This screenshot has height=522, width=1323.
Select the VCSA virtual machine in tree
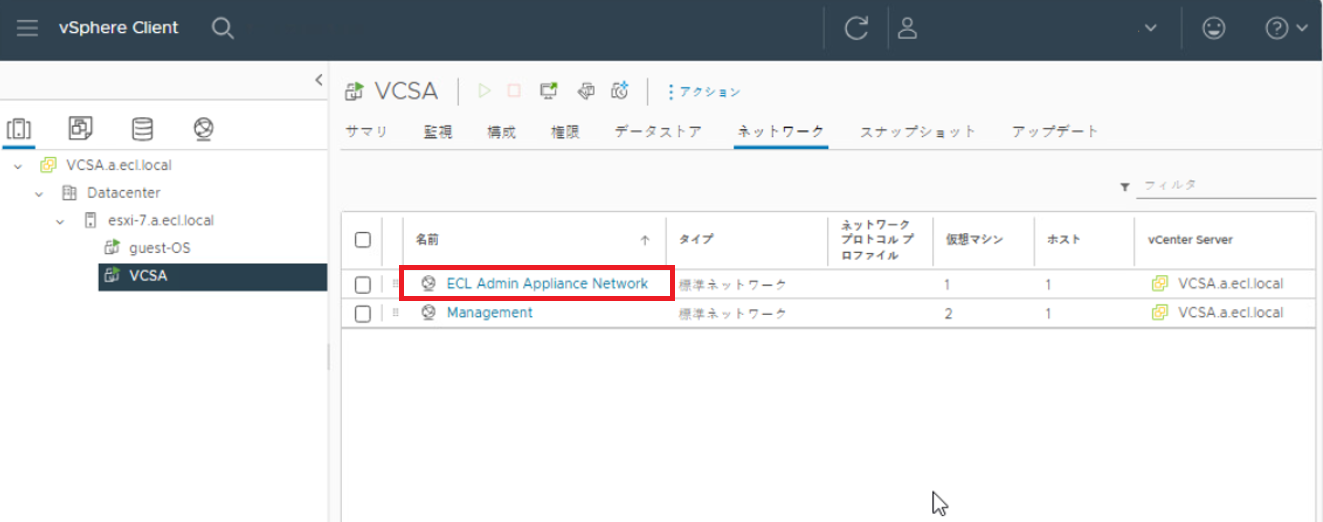pyautogui.click(x=148, y=276)
